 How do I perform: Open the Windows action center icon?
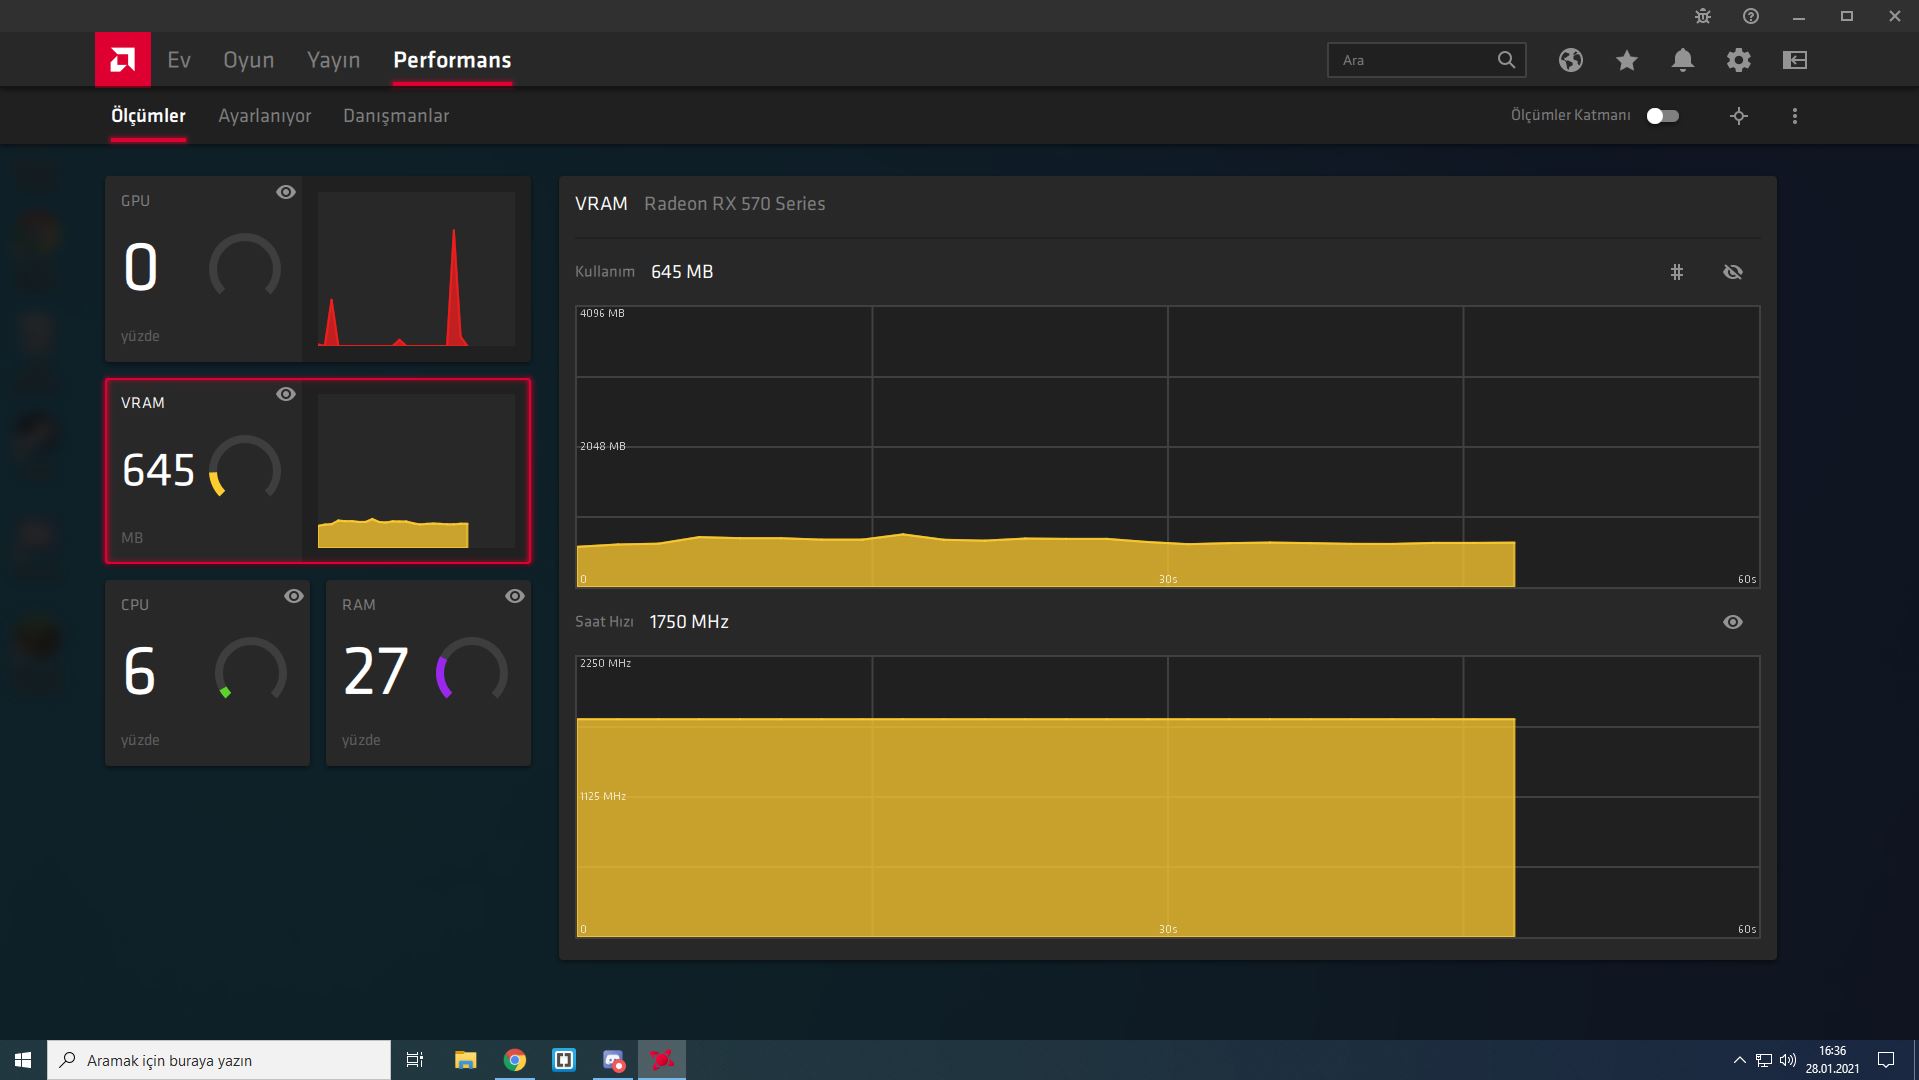(1886, 1060)
